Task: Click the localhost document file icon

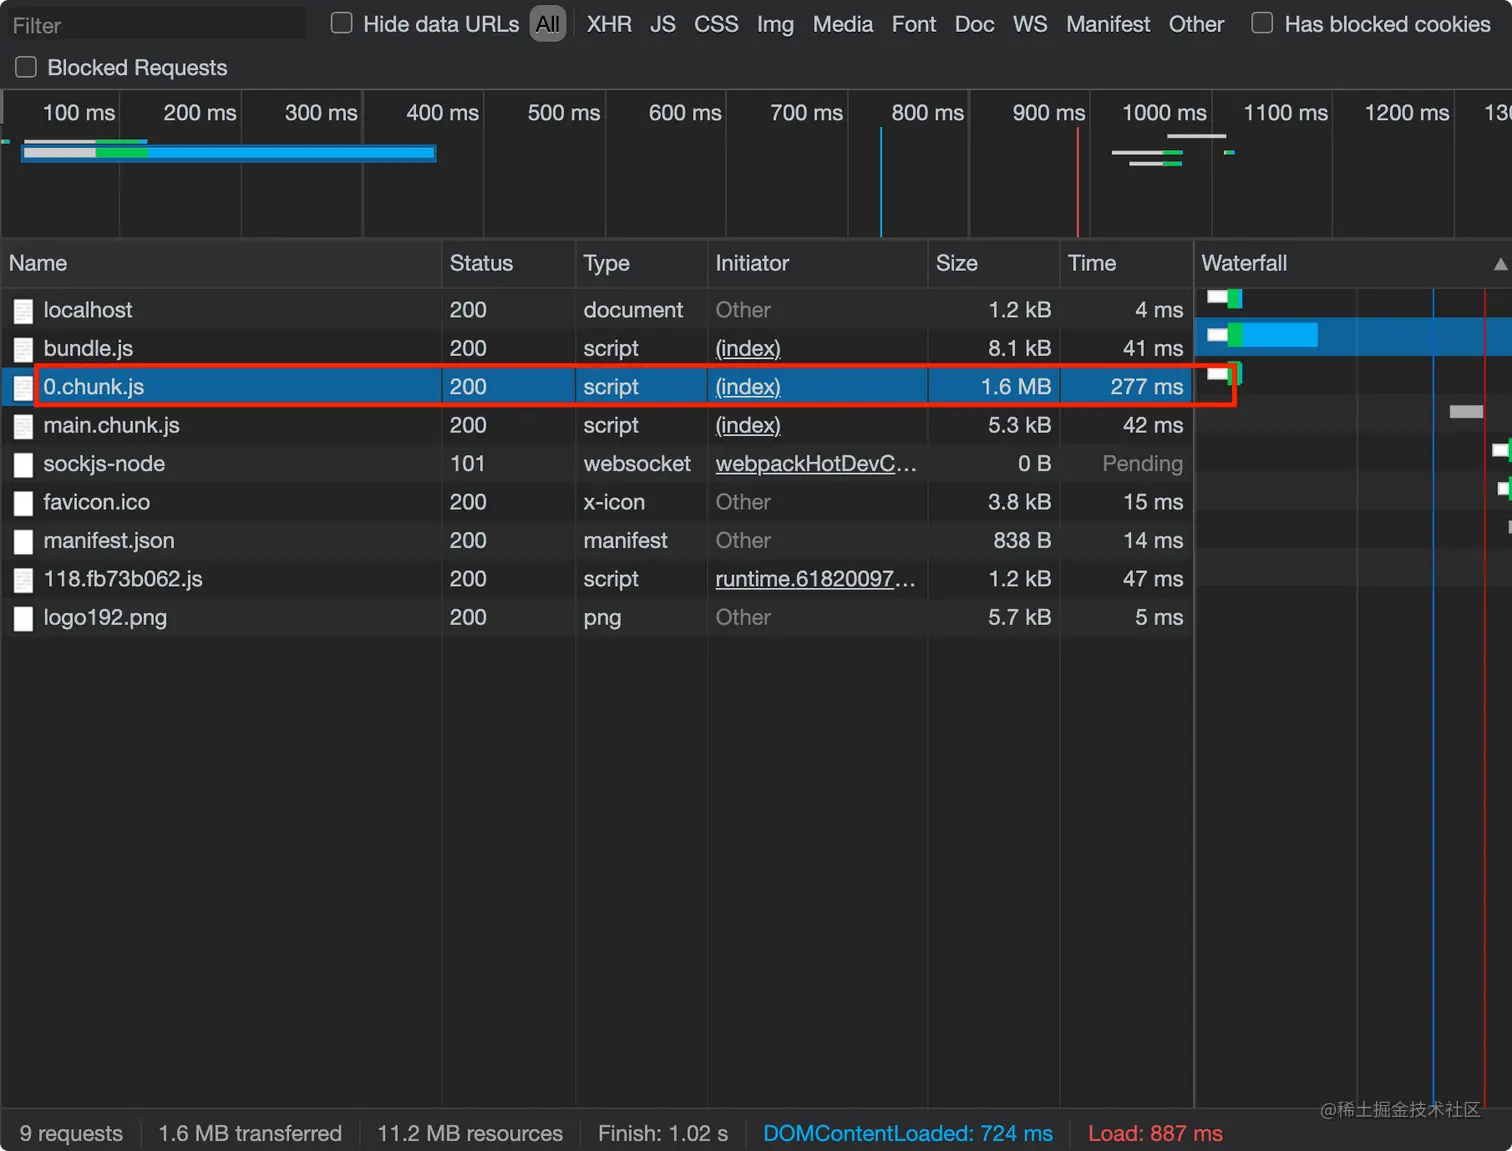Action: click(x=23, y=311)
